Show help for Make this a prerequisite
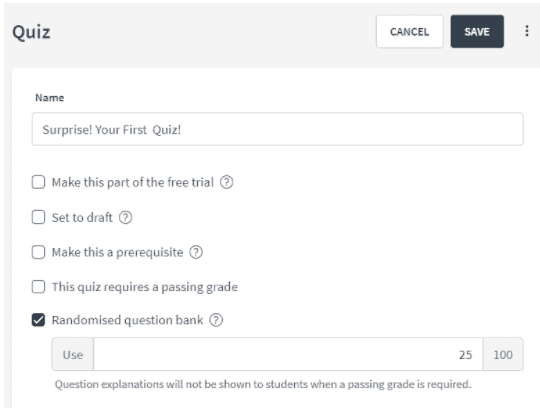The image size is (540, 408). 196,252
